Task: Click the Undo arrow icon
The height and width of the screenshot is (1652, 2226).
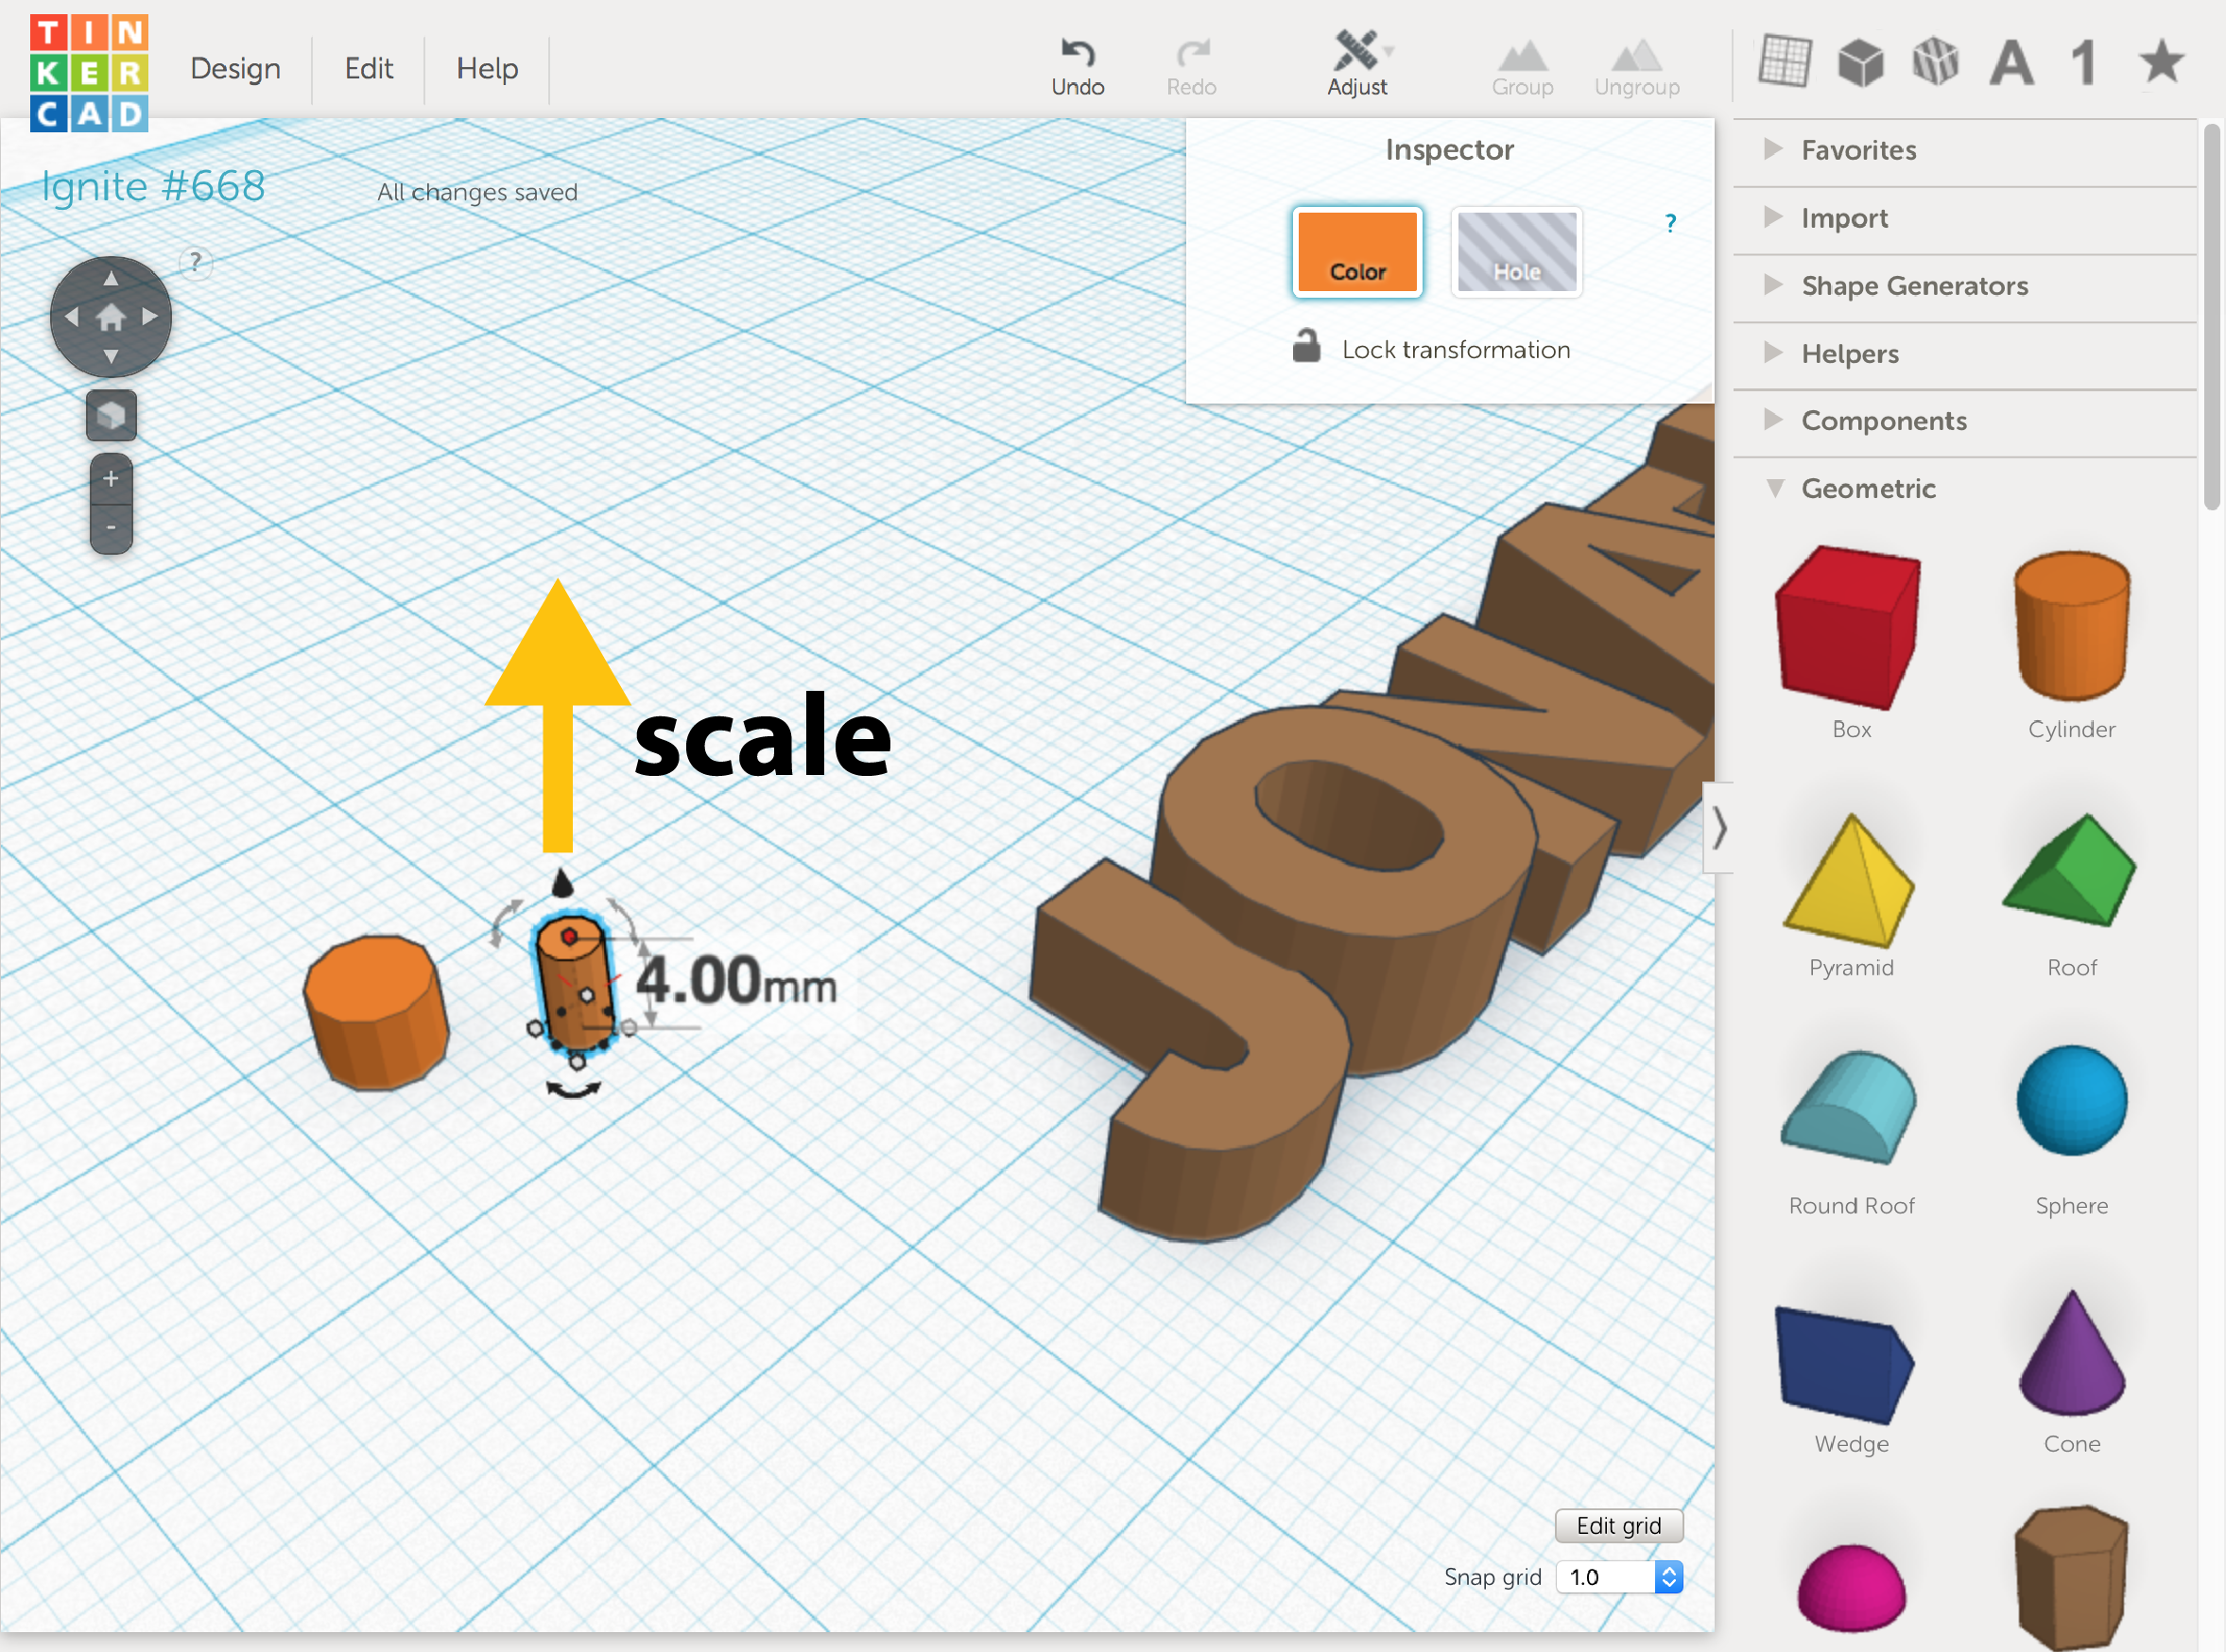Action: coord(1077,52)
